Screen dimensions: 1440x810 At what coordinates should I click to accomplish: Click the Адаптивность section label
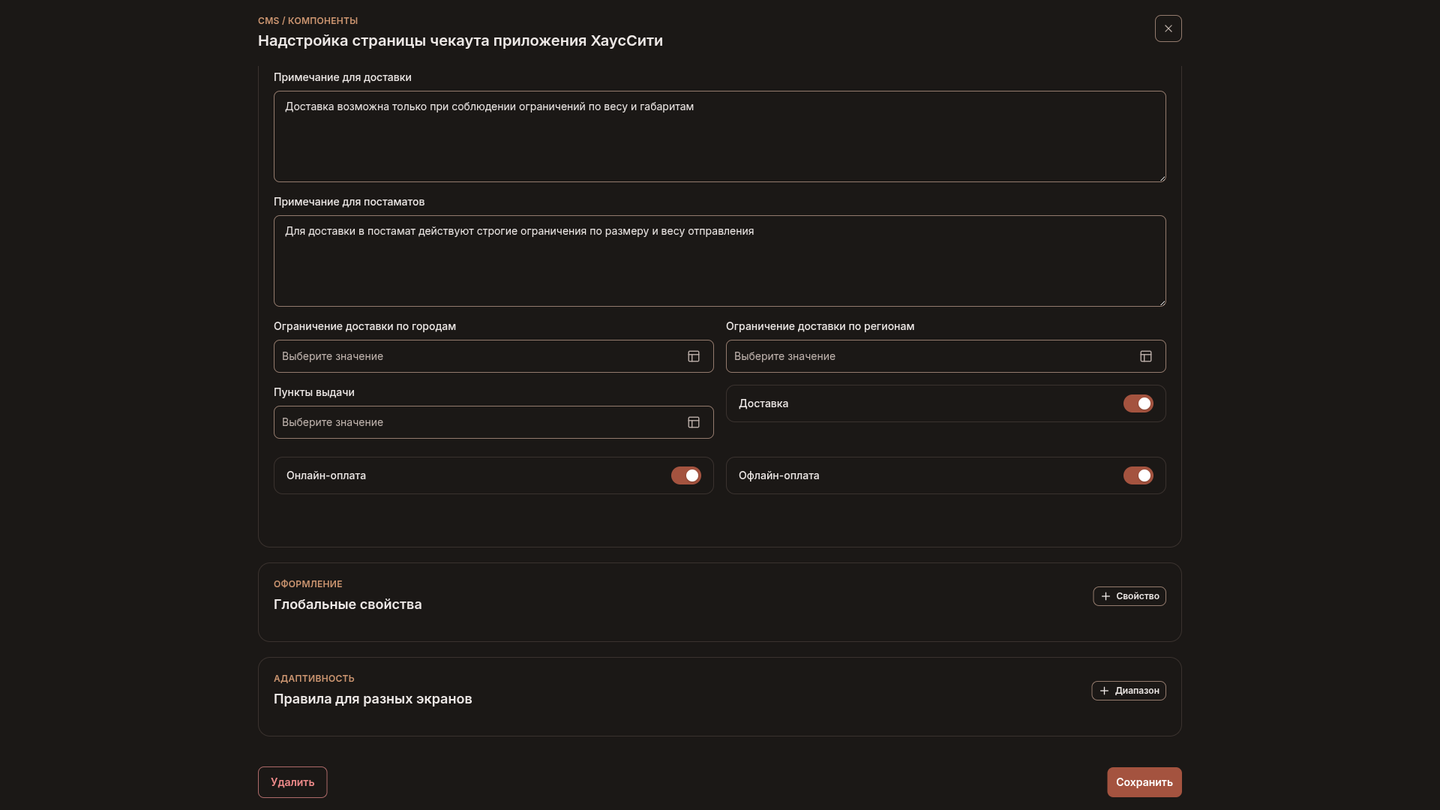(x=314, y=679)
